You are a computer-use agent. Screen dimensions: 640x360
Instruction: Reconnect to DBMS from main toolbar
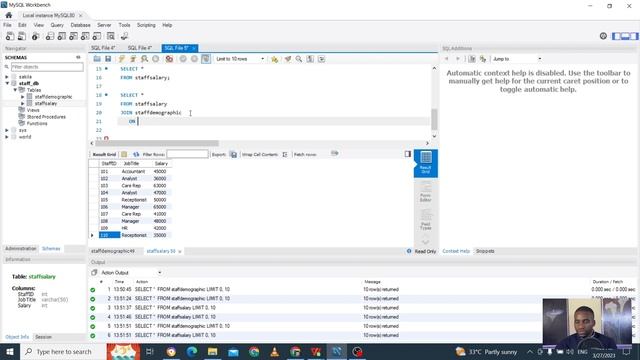click(x=124, y=36)
